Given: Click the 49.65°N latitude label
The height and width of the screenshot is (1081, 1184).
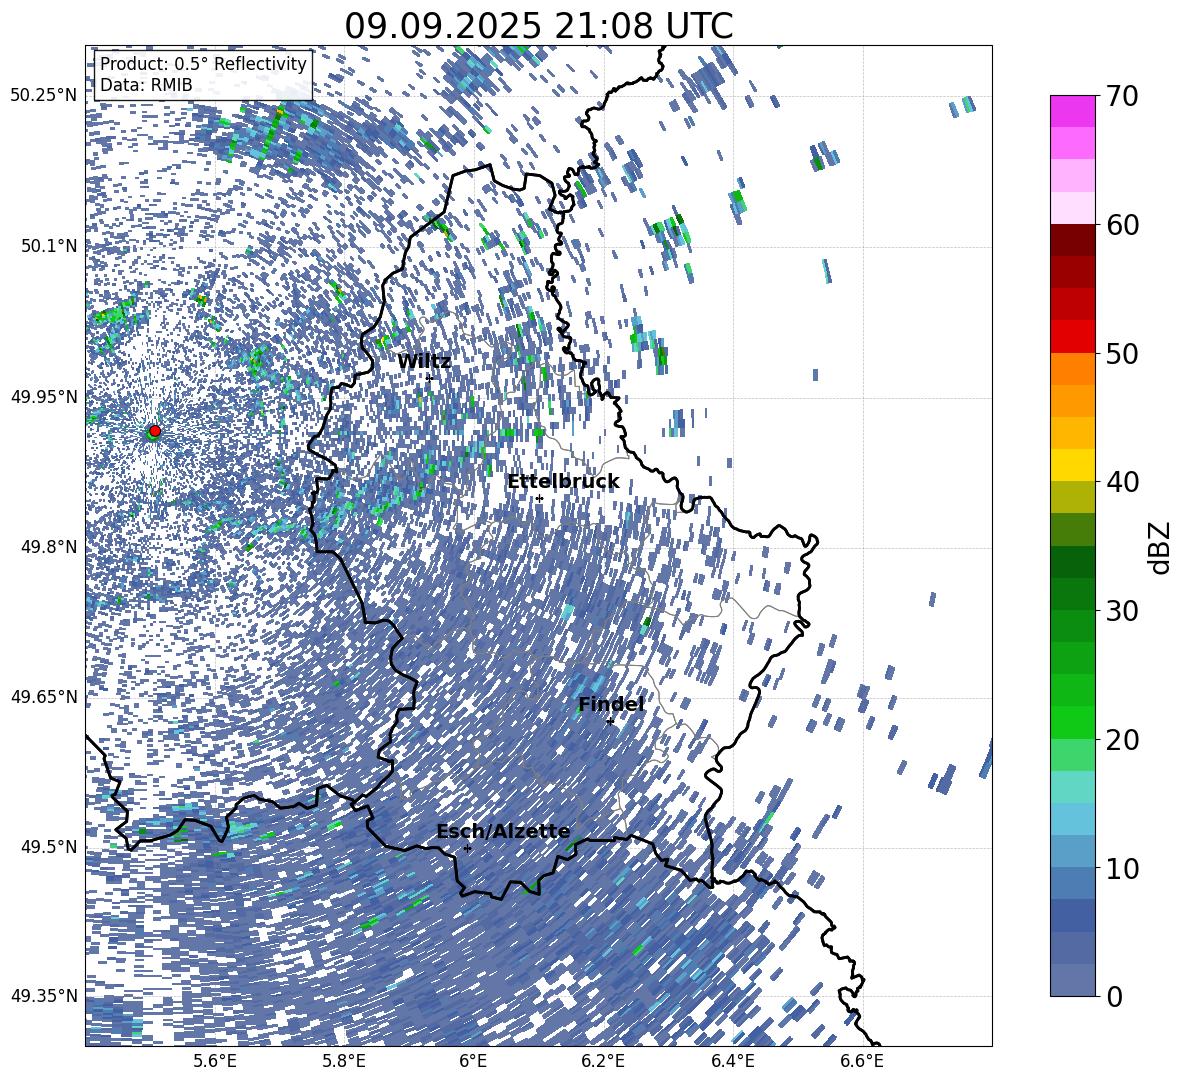Looking at the screenshot, I should [44, 696].
